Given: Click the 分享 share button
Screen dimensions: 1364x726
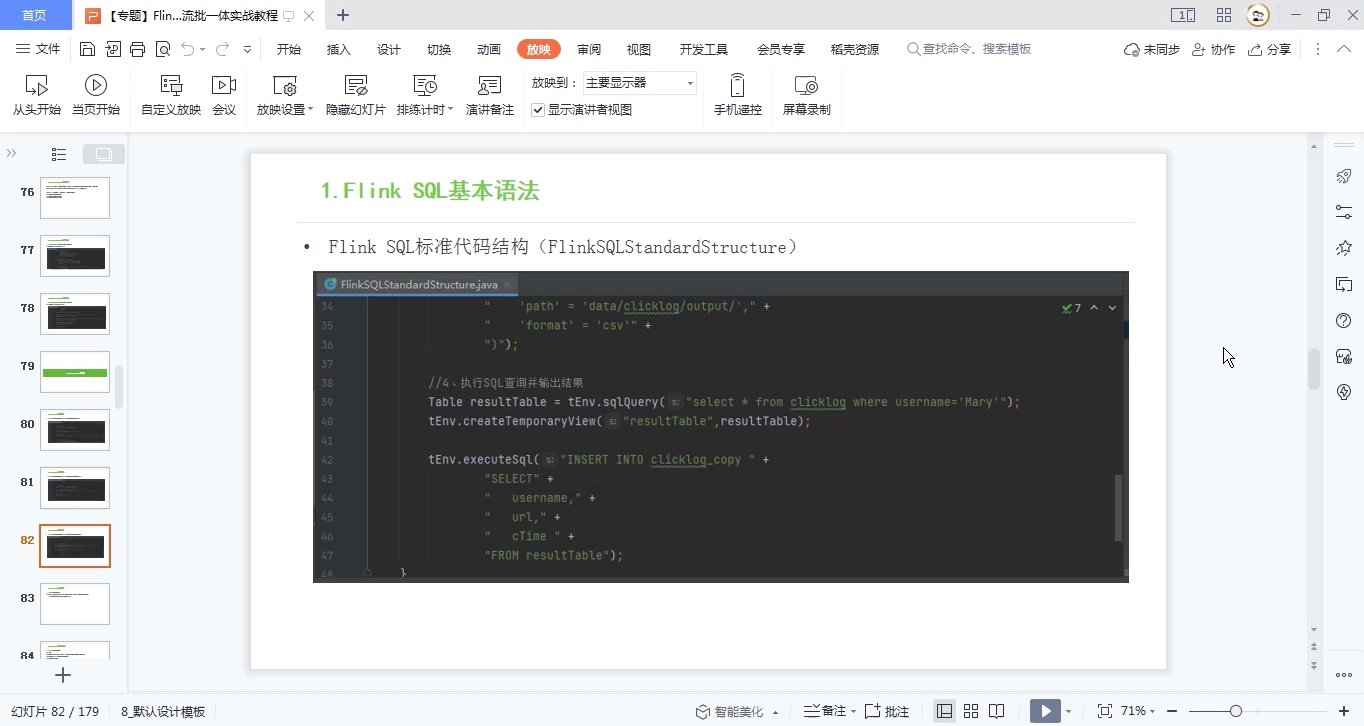Looking at the screenshot, I should click(1269, 48).
